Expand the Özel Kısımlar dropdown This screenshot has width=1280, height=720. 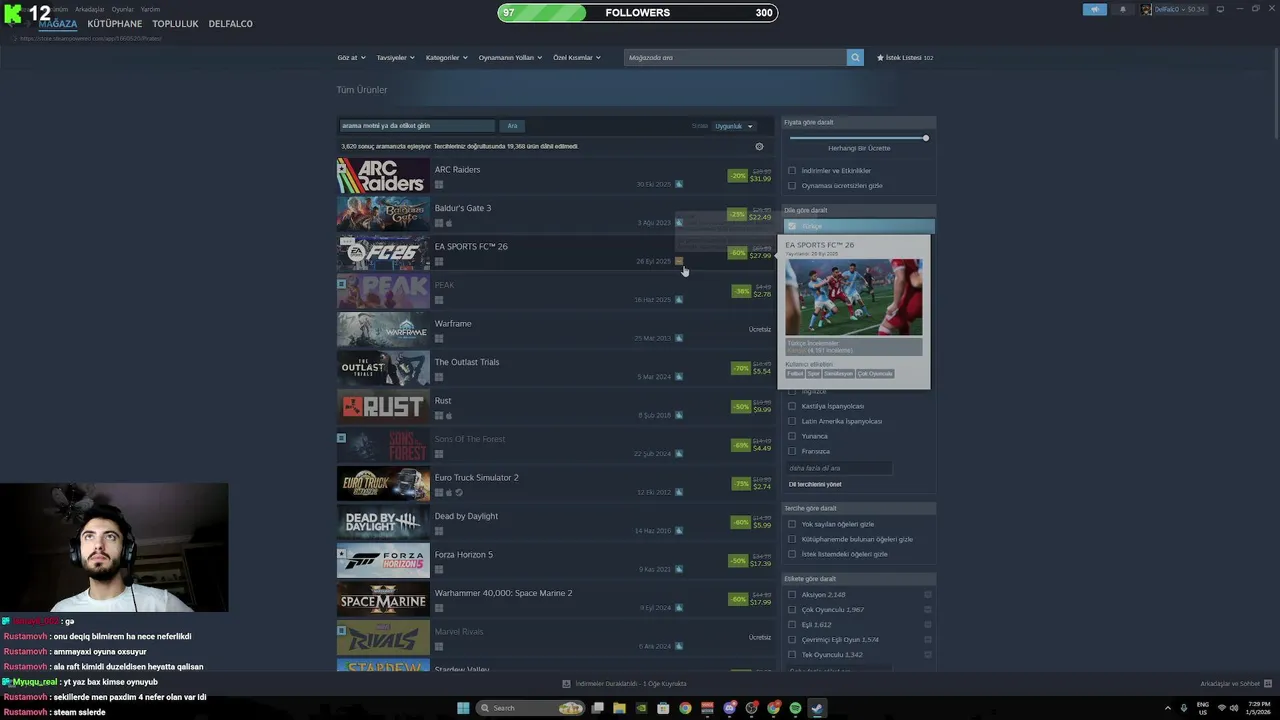577,58
